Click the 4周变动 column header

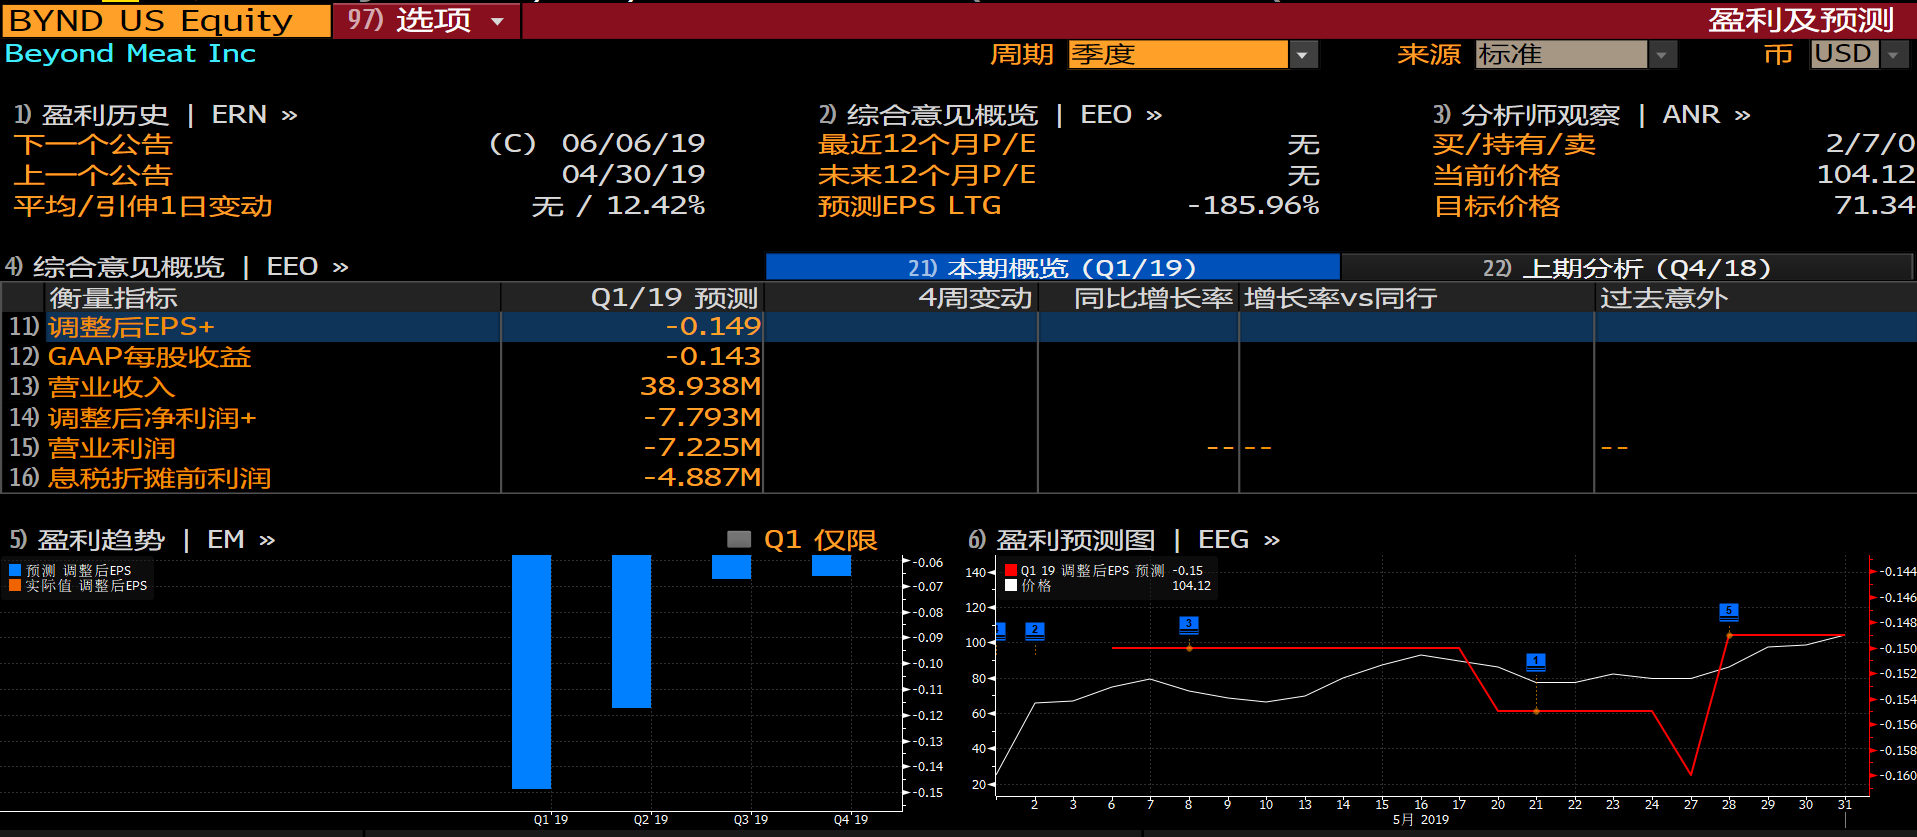[901, 298]
